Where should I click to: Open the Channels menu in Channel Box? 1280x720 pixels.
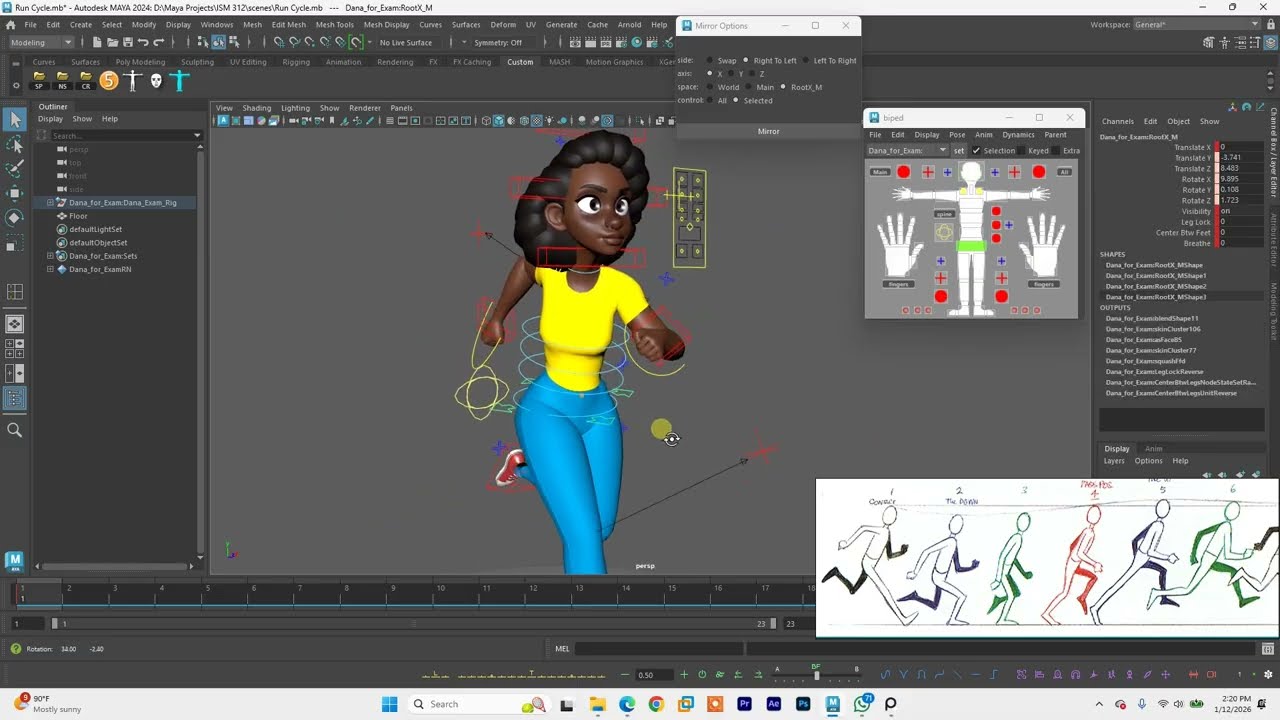pos(1118,121)
